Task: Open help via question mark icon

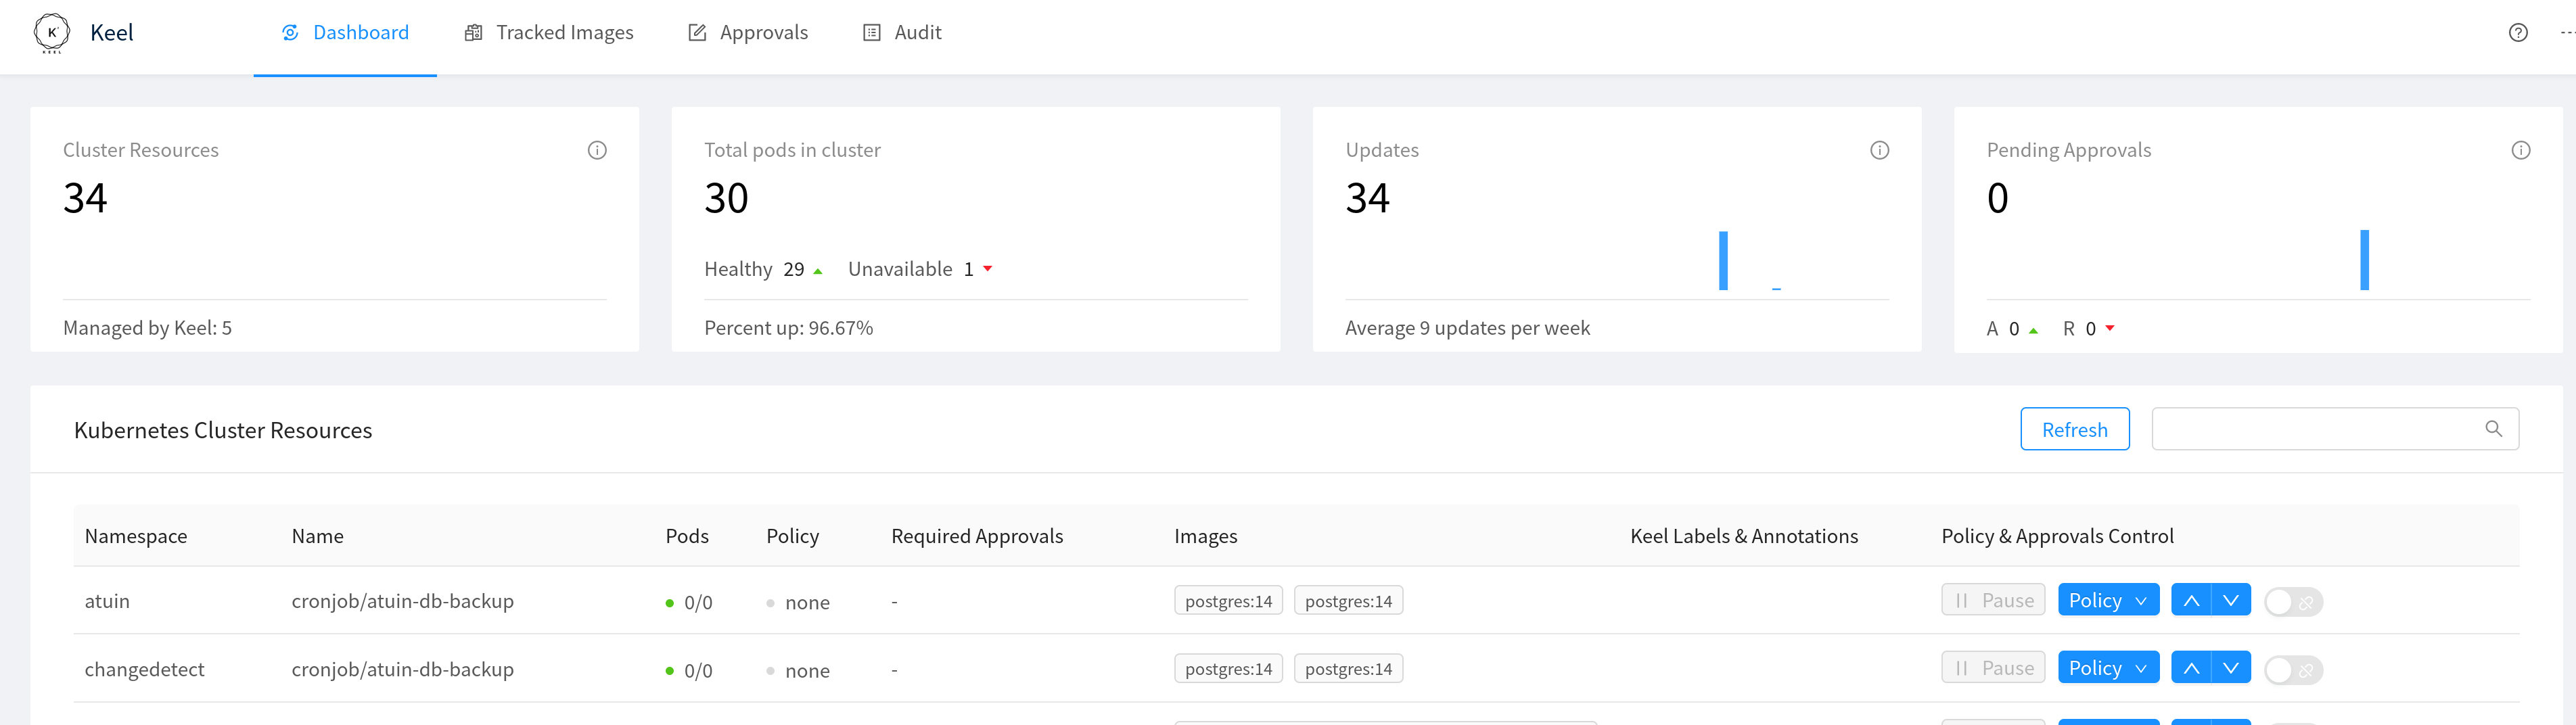Action: point(2518,33)
